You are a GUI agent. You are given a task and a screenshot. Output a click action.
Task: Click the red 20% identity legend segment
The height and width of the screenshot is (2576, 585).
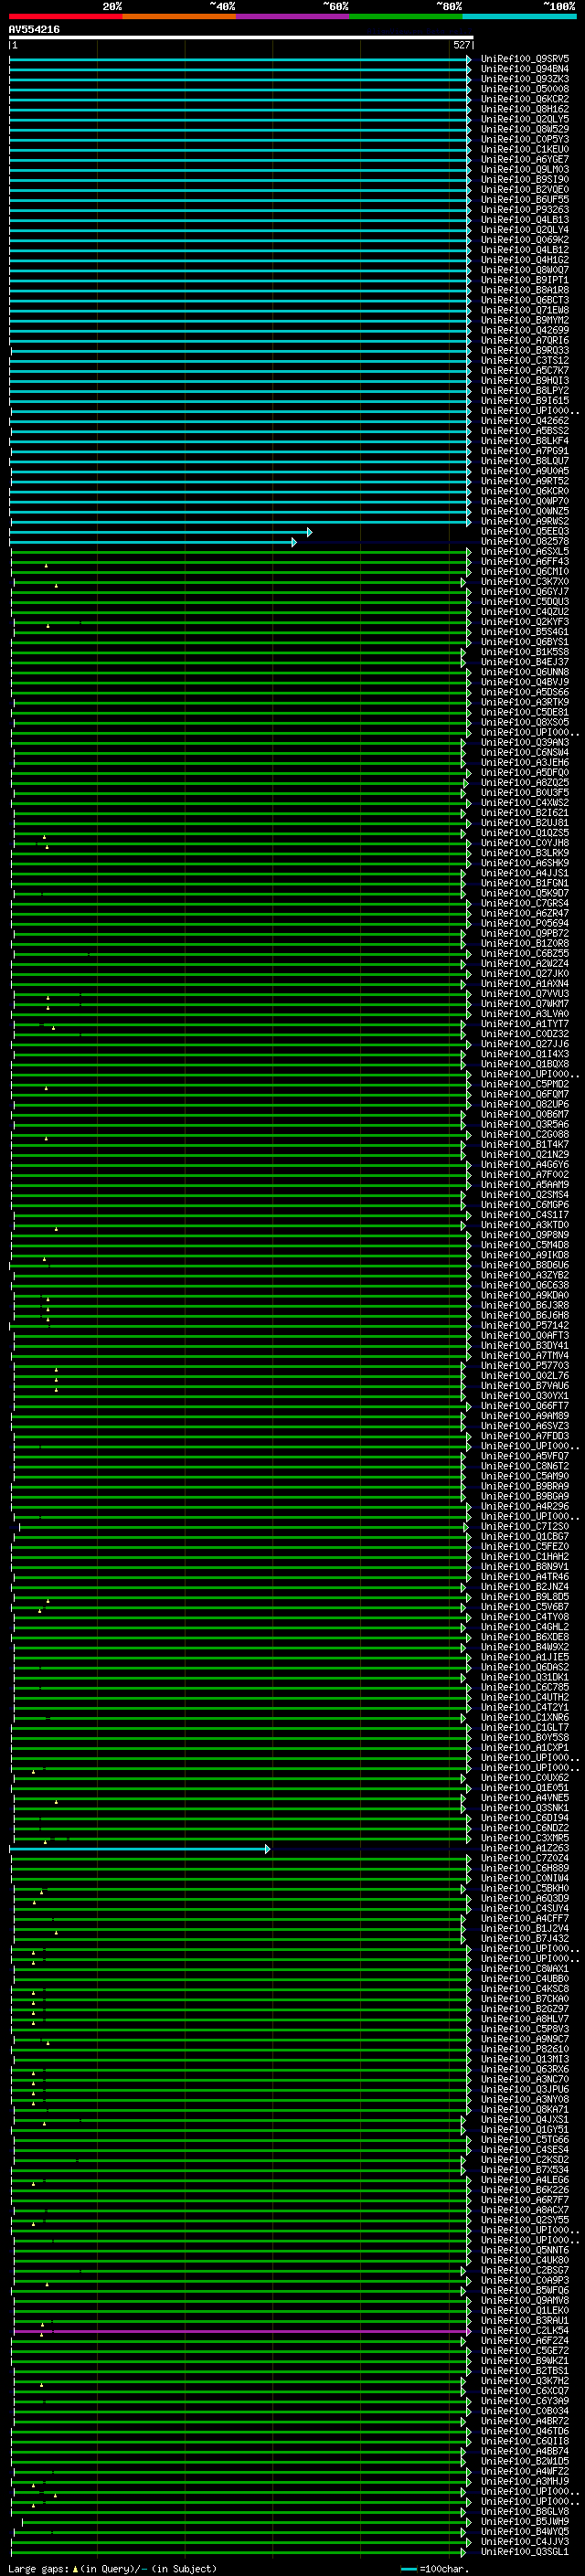[x=66, y=16]
